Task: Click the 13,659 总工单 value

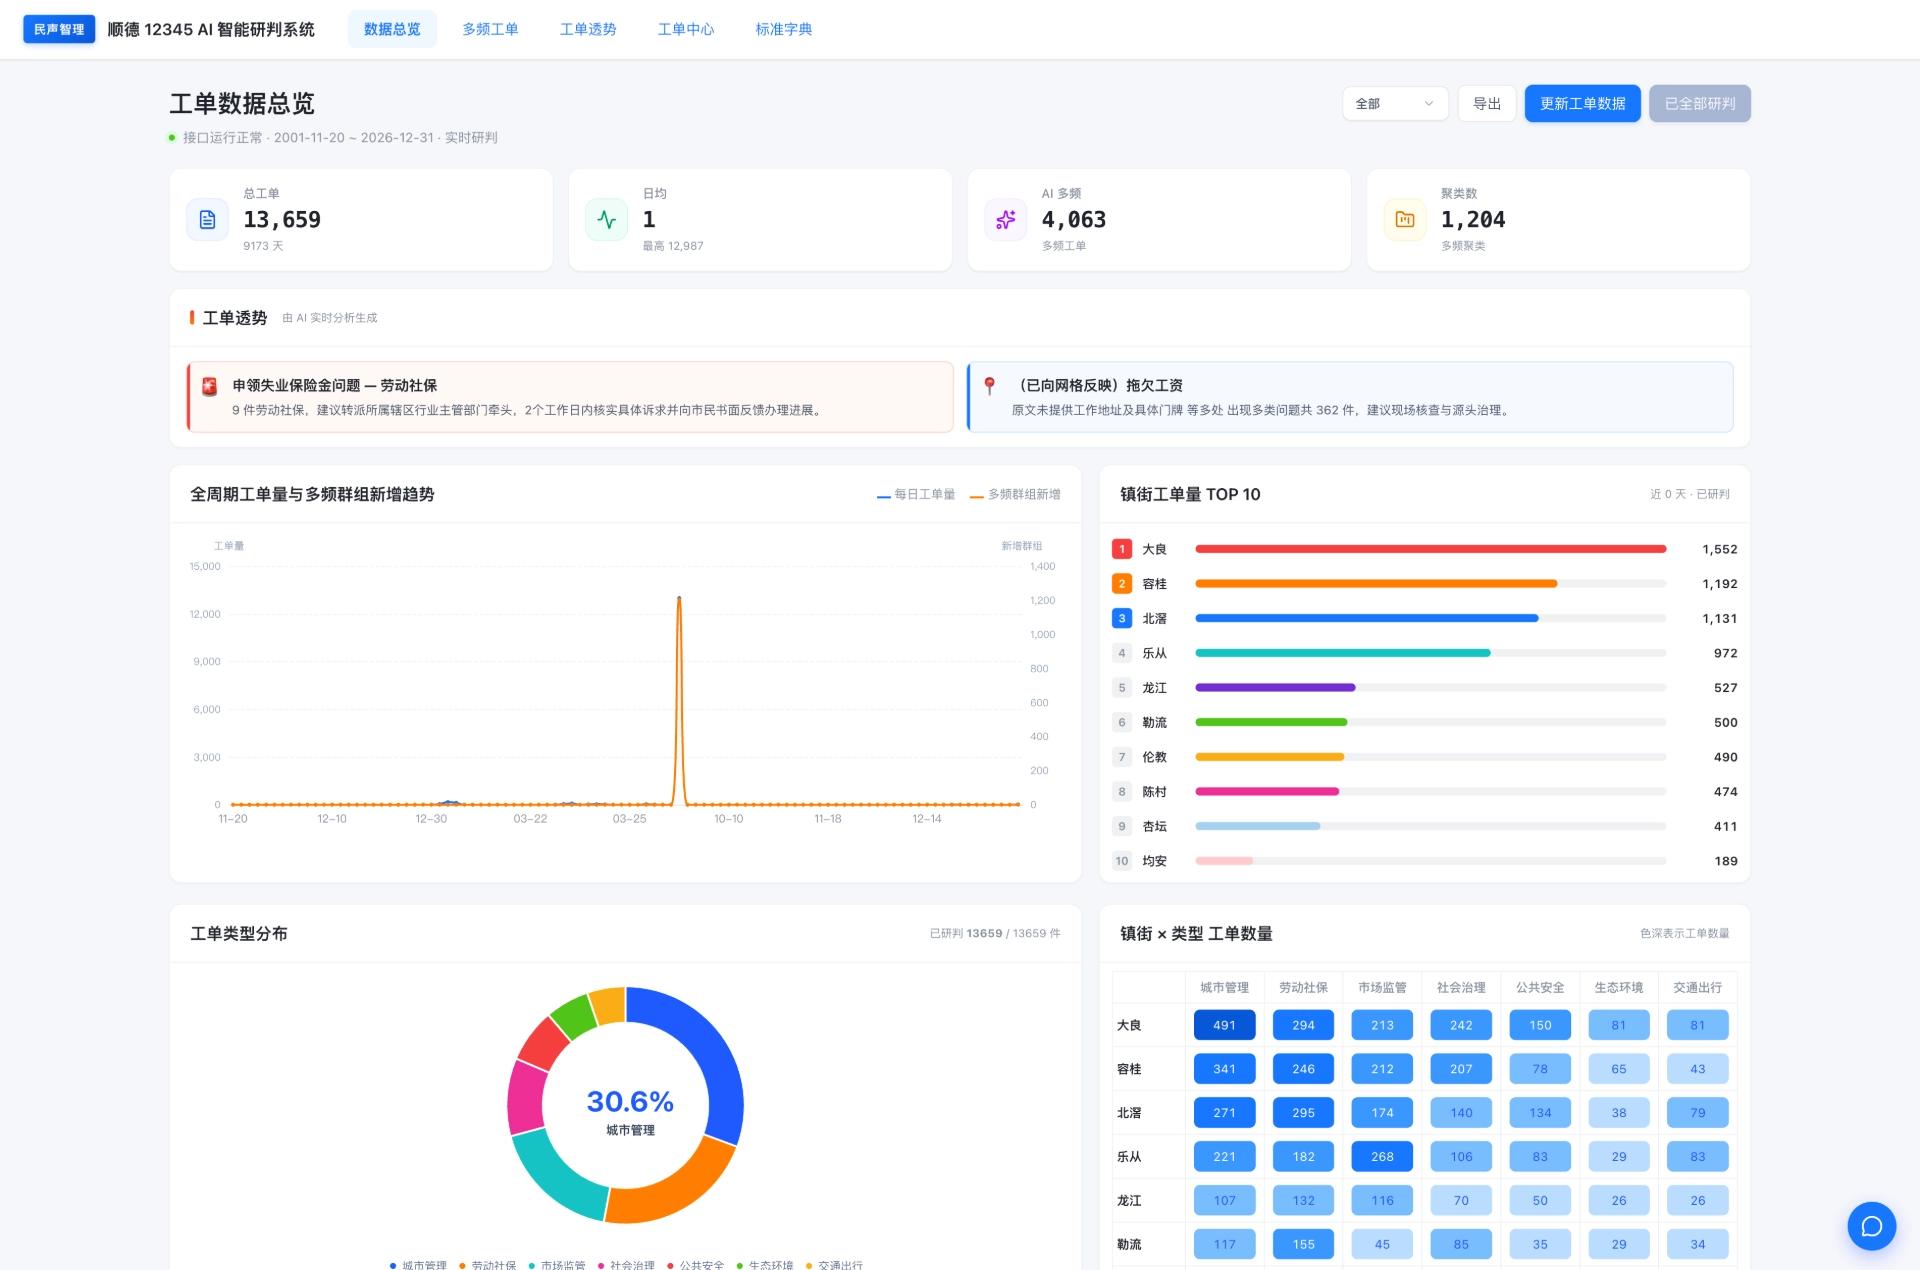Action: coord(282,220)
